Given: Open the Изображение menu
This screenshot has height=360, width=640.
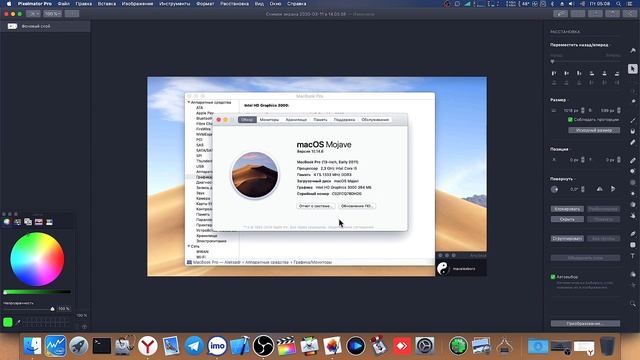Looking at the screenshot, I should [138, 4].
